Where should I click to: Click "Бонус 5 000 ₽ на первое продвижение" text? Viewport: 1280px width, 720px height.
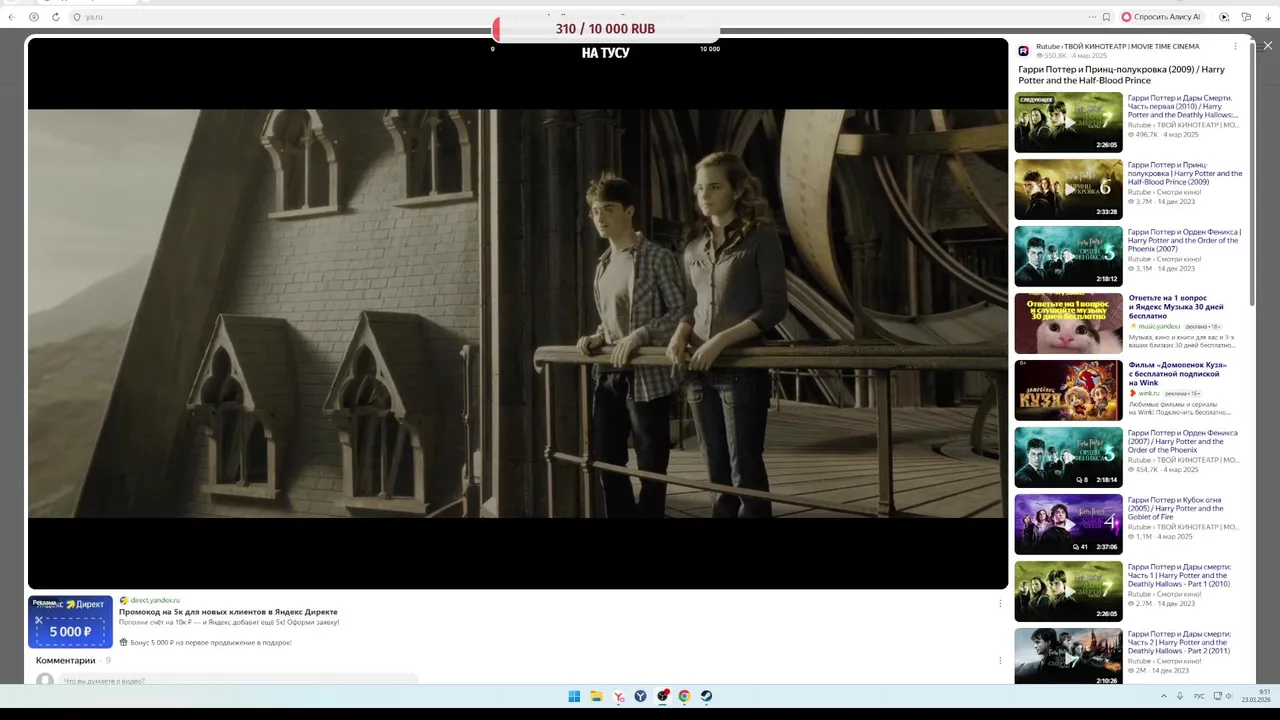(211, 643)
